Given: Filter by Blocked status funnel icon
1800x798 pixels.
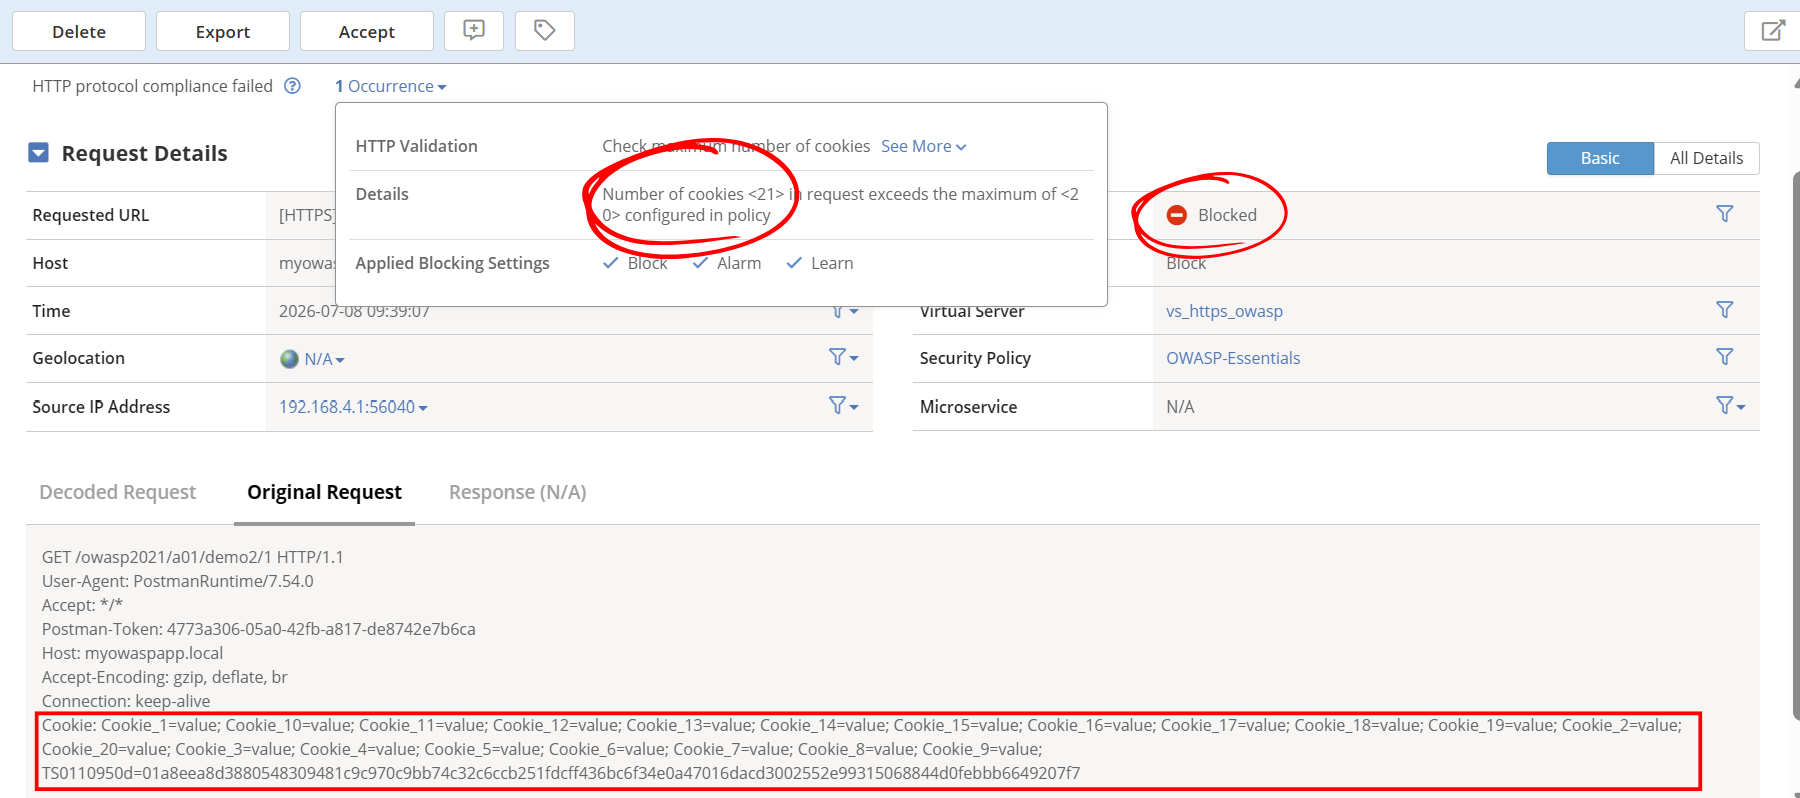Looking at the screenshot, I should pos(1725,214).
